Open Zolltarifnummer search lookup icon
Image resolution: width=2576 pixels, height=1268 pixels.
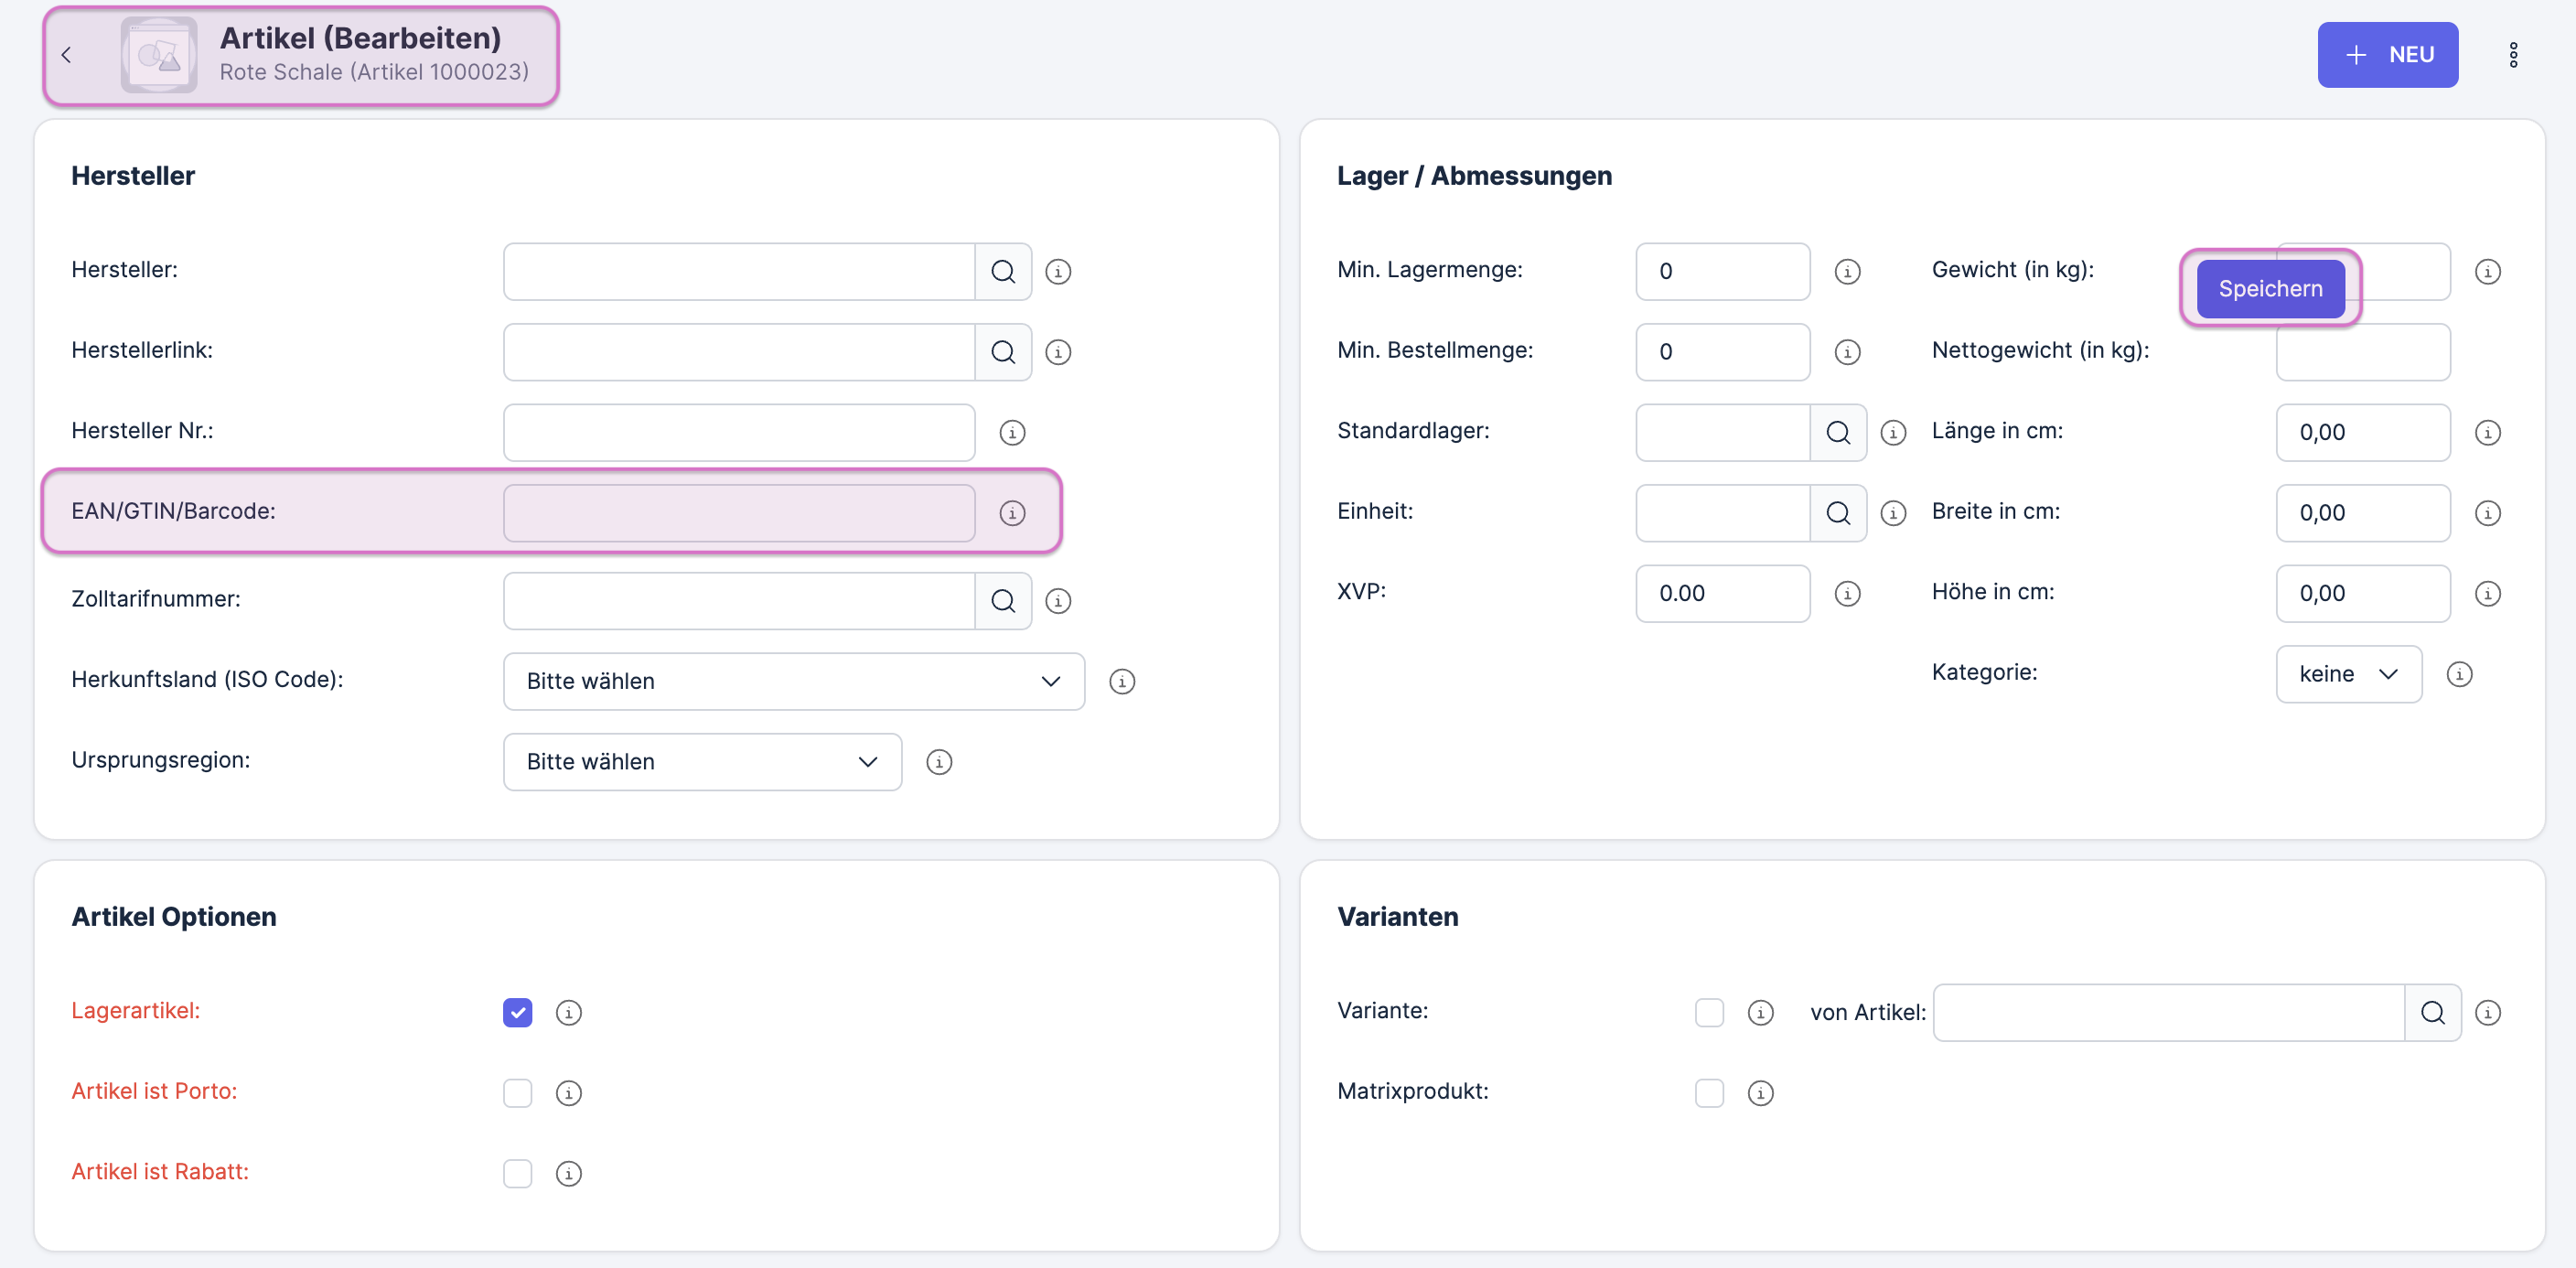tap(1003, 600)
